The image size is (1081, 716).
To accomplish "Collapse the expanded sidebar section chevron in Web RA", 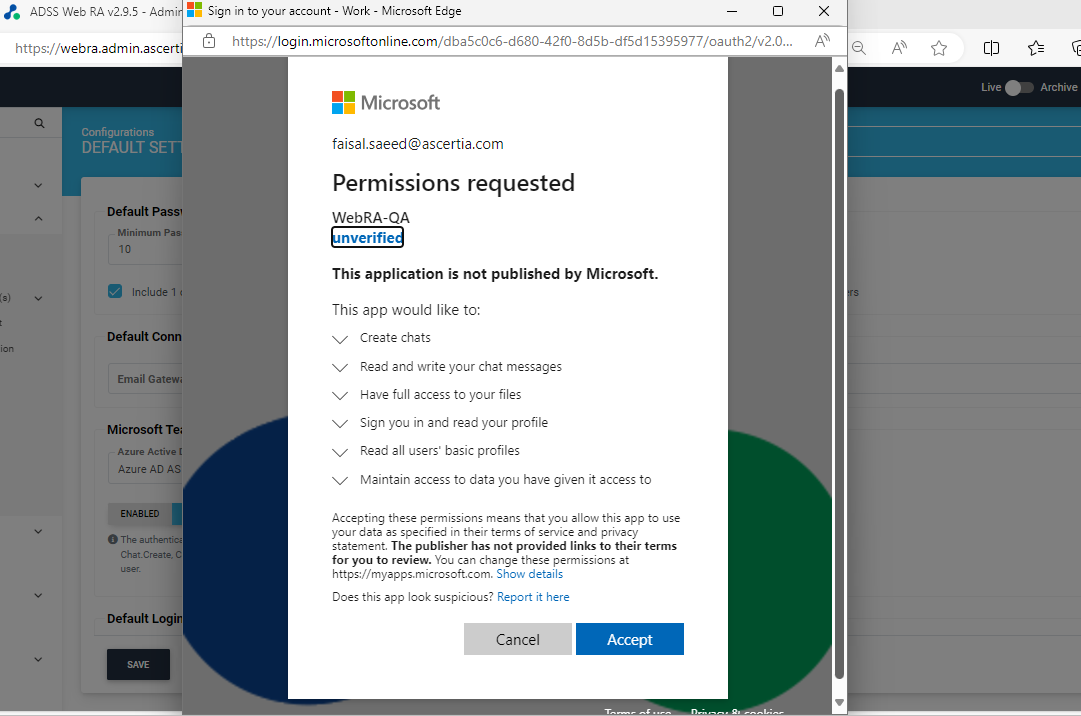I will [39, 218].
